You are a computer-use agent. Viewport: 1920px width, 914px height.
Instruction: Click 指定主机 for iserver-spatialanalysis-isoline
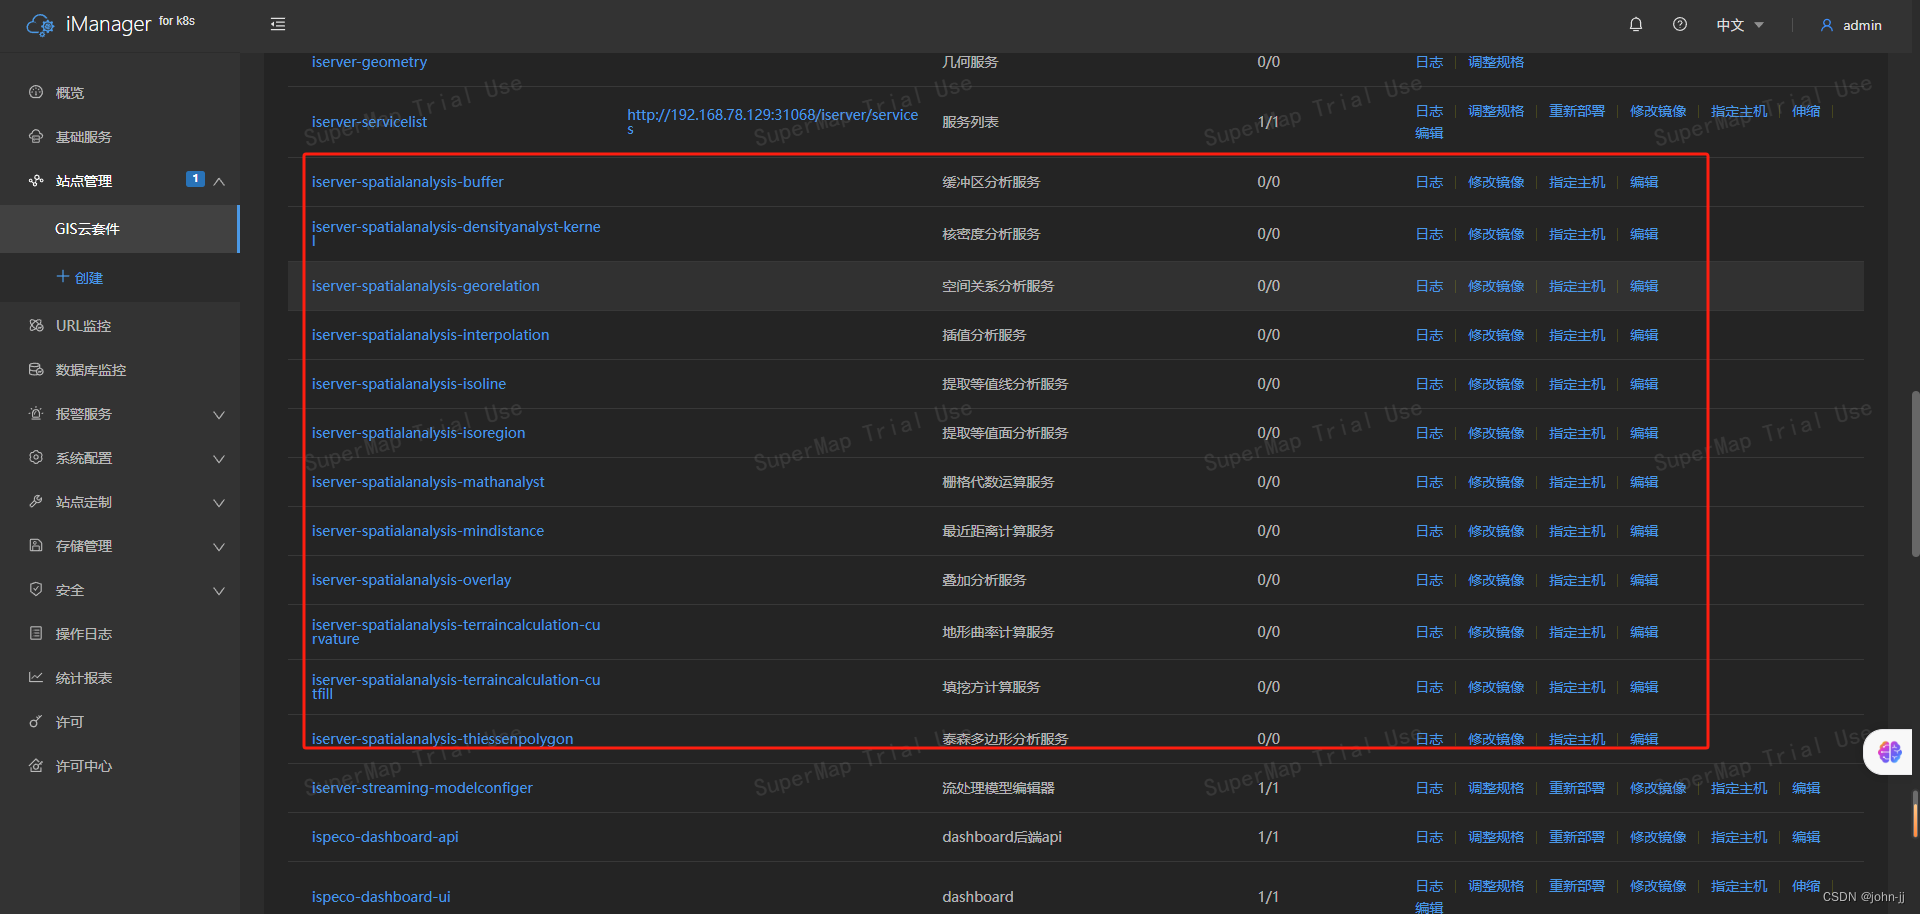coord(1577,384)
